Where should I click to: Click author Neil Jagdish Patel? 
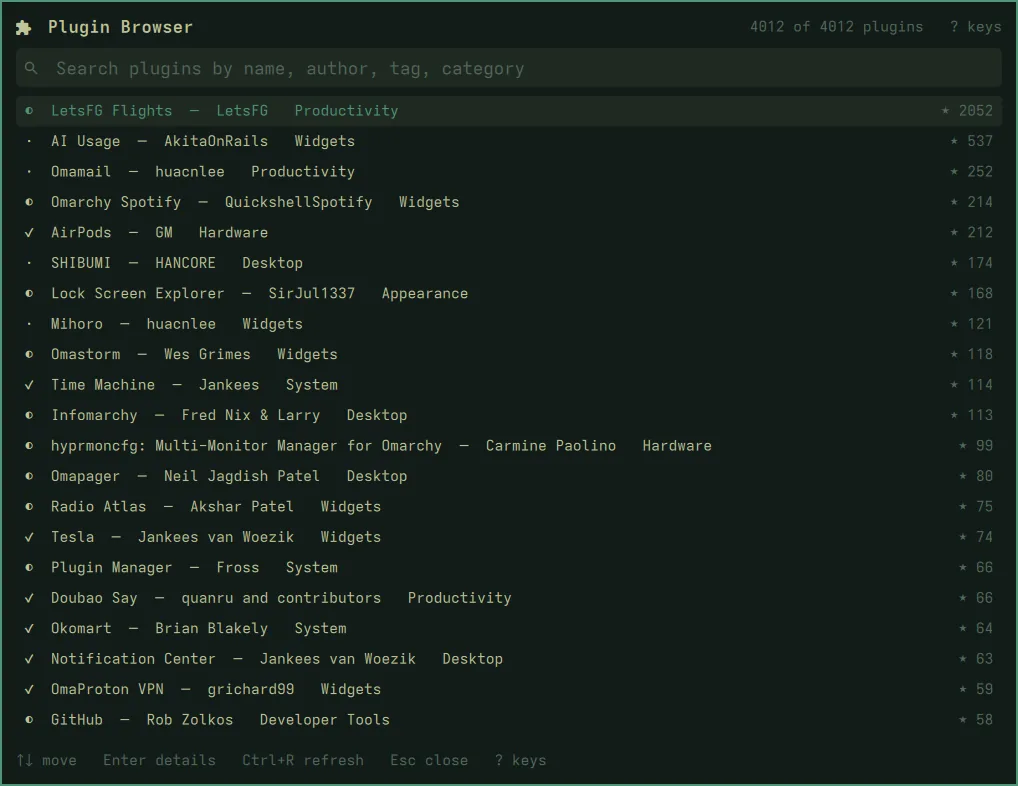point(242,476)
